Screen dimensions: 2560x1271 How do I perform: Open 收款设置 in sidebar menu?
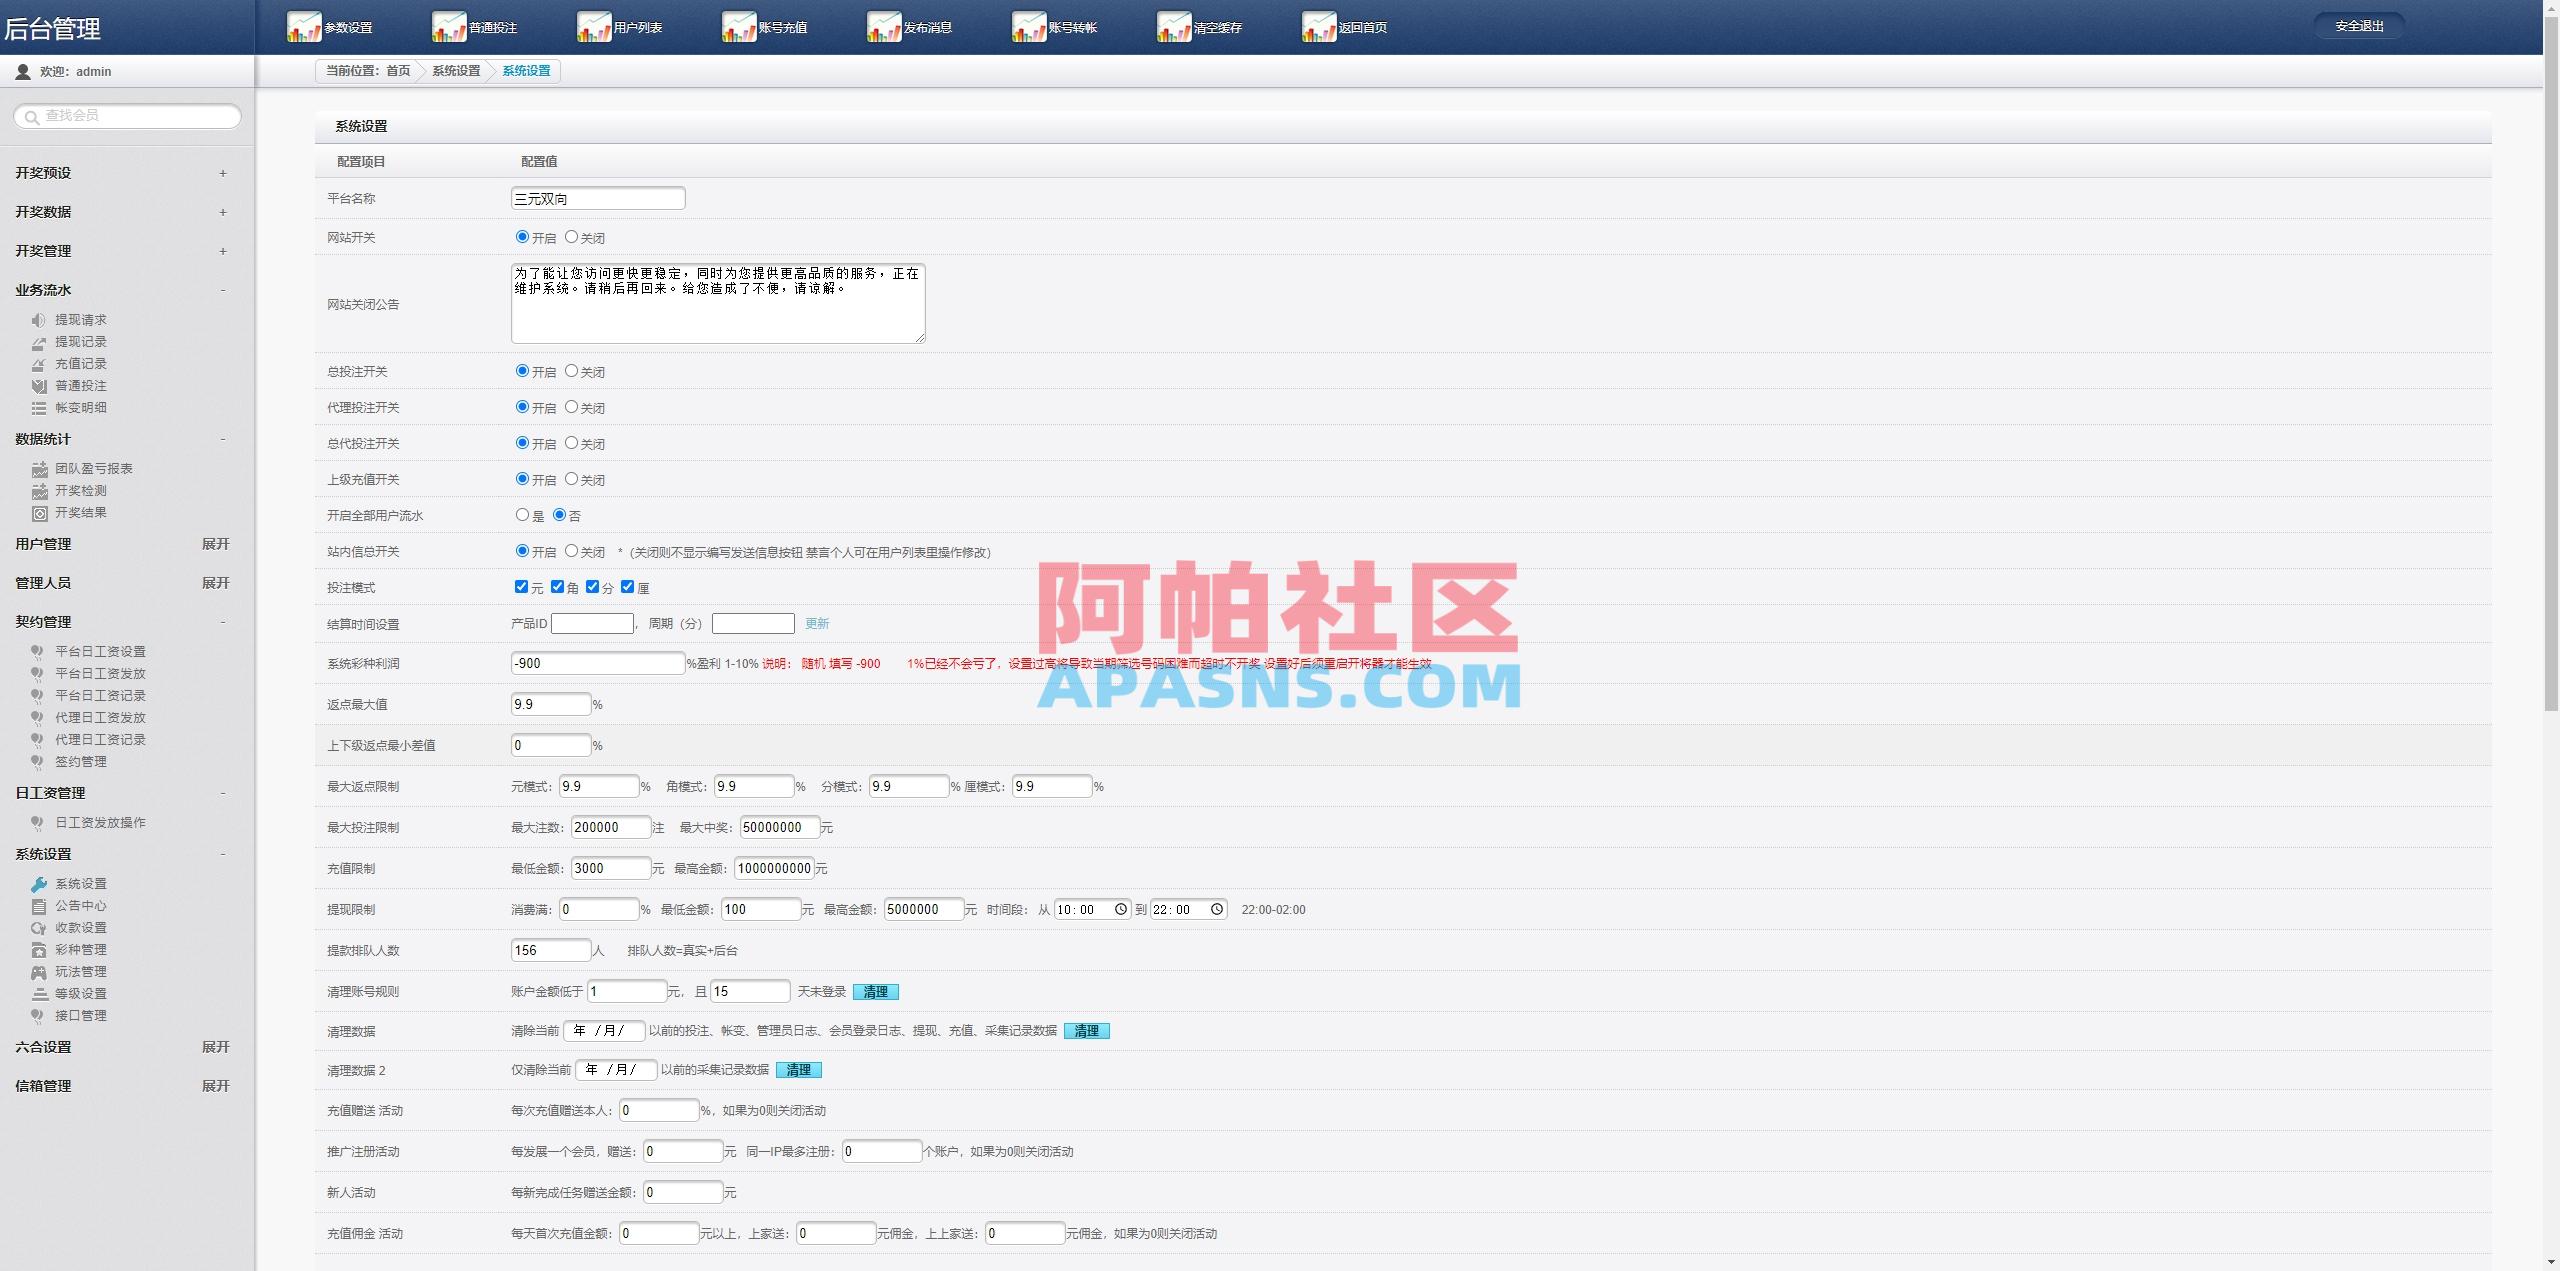(x=81, y=928)
